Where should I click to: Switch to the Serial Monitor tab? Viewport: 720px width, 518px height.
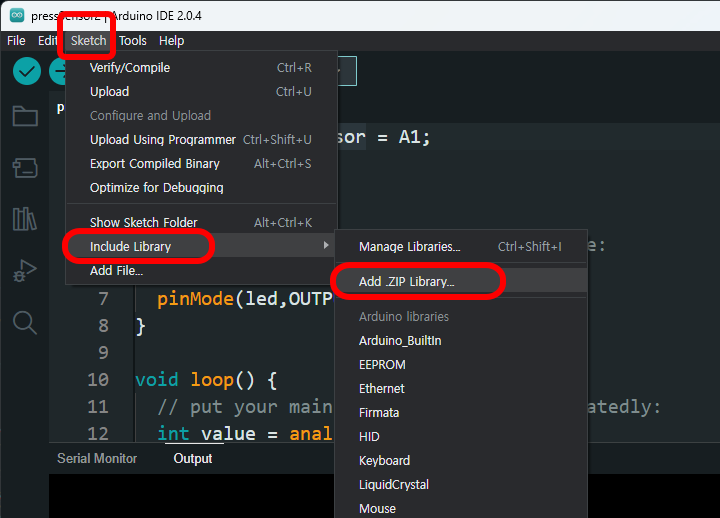click(x=97, y=458)
